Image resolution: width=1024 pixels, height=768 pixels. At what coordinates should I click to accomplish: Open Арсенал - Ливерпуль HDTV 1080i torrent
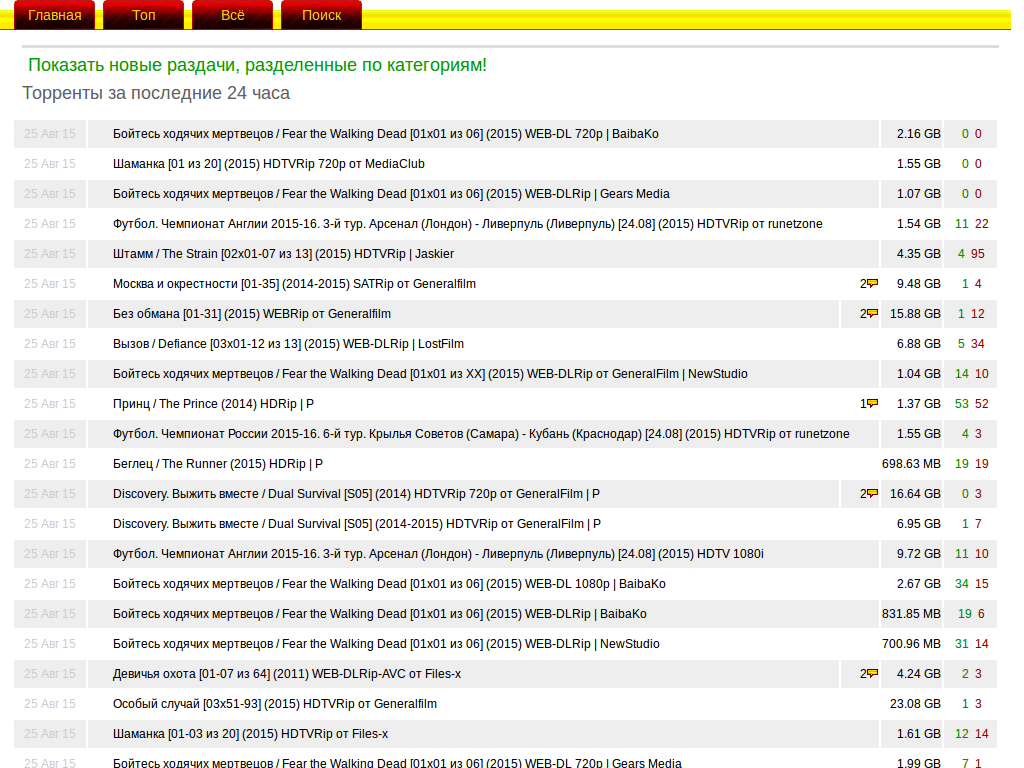click(438, 554)
